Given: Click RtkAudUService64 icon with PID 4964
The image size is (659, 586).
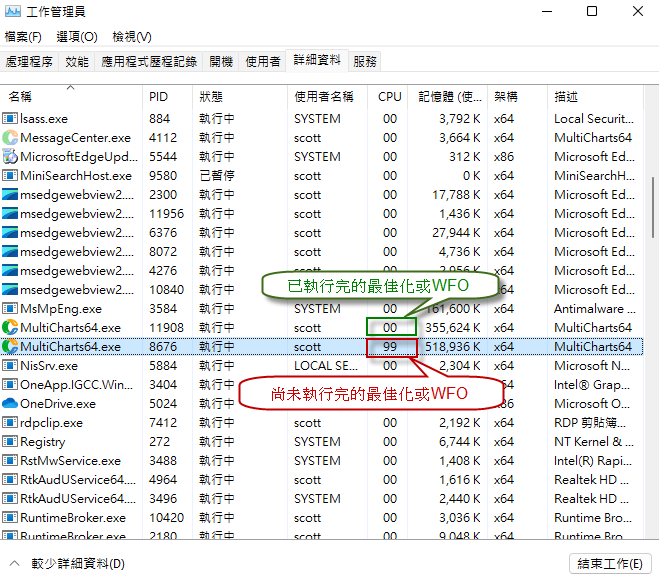Looking at the screenshot, I should point(10,479).
